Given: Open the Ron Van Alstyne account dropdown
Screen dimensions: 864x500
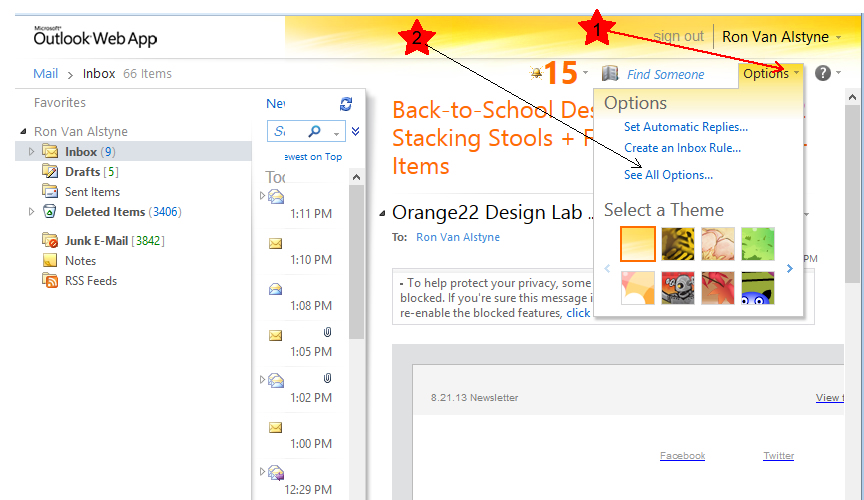Looking at the screenshot, I should tap(838, 37).
